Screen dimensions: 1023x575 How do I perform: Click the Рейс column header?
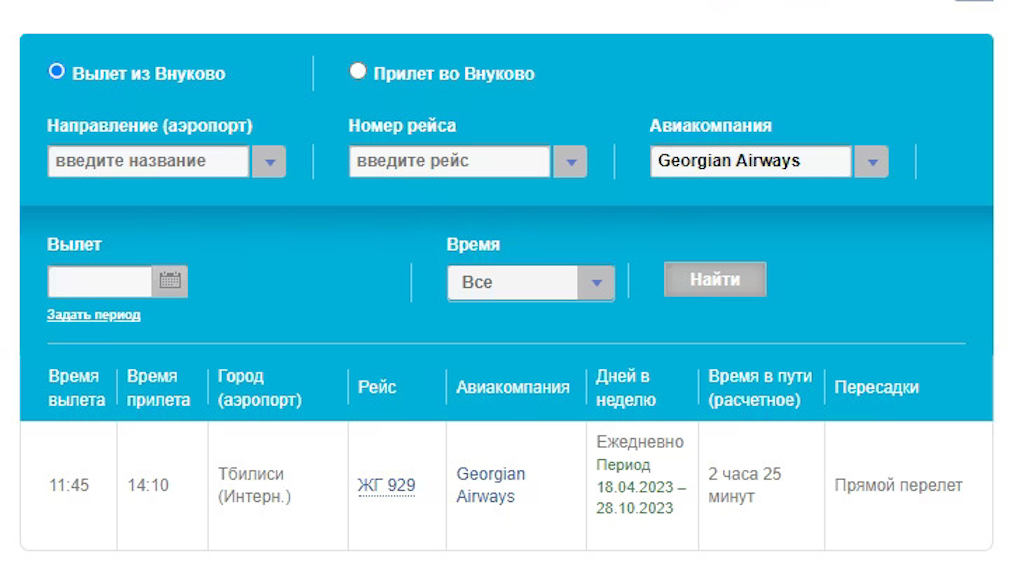click(x=377, y=387)
